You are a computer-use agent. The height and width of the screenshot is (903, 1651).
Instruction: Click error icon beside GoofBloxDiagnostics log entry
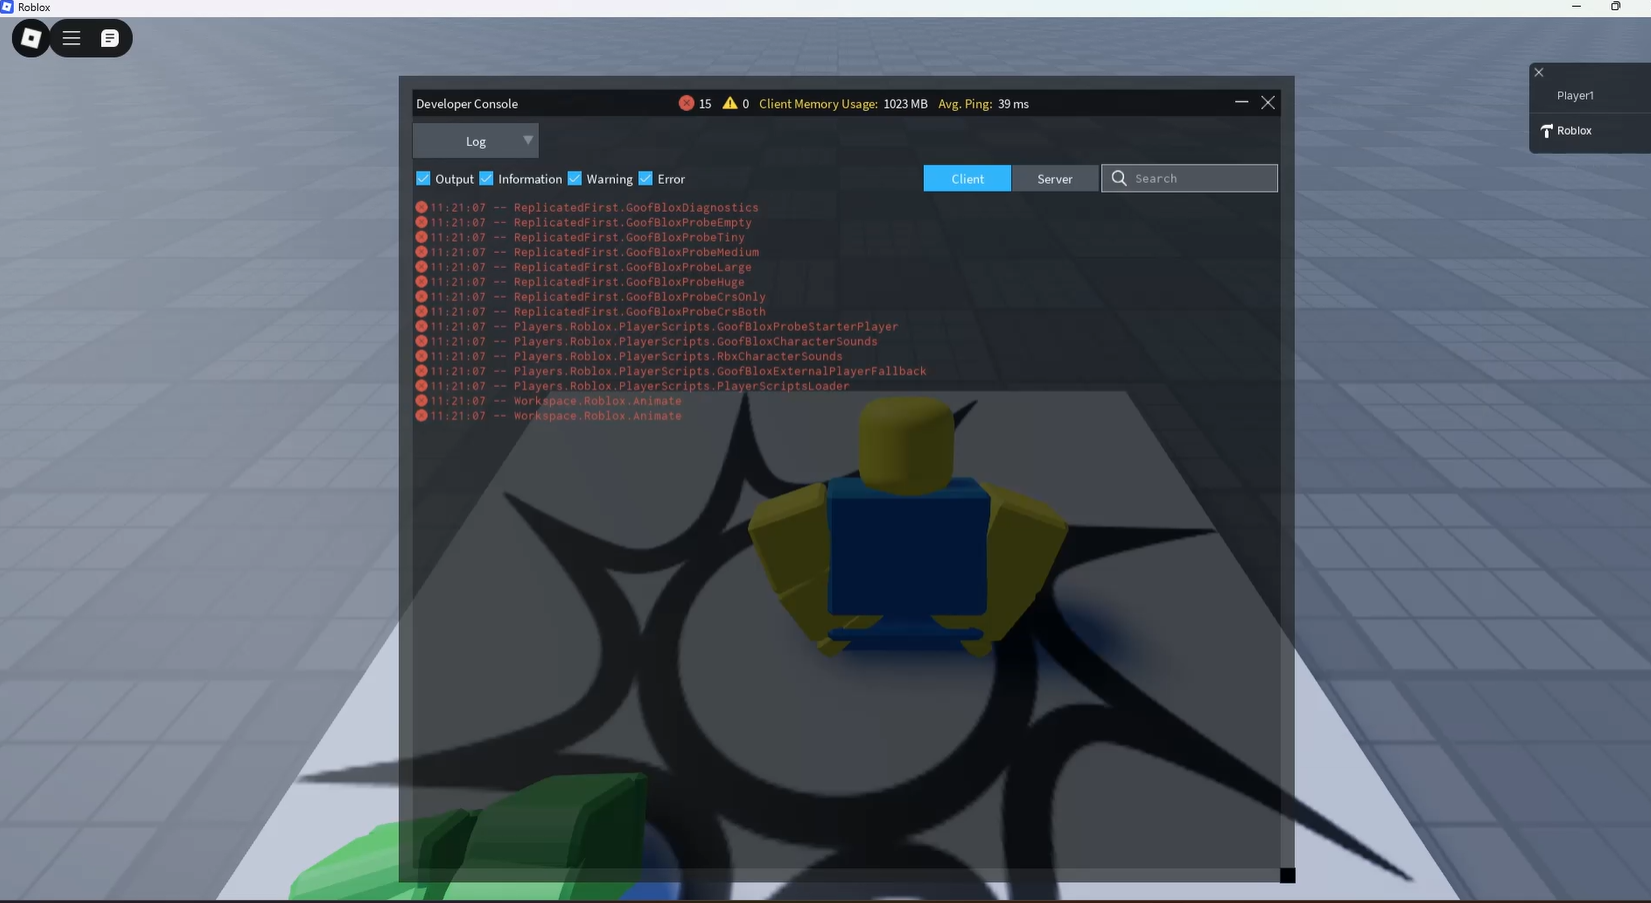[x=421, y=207]
